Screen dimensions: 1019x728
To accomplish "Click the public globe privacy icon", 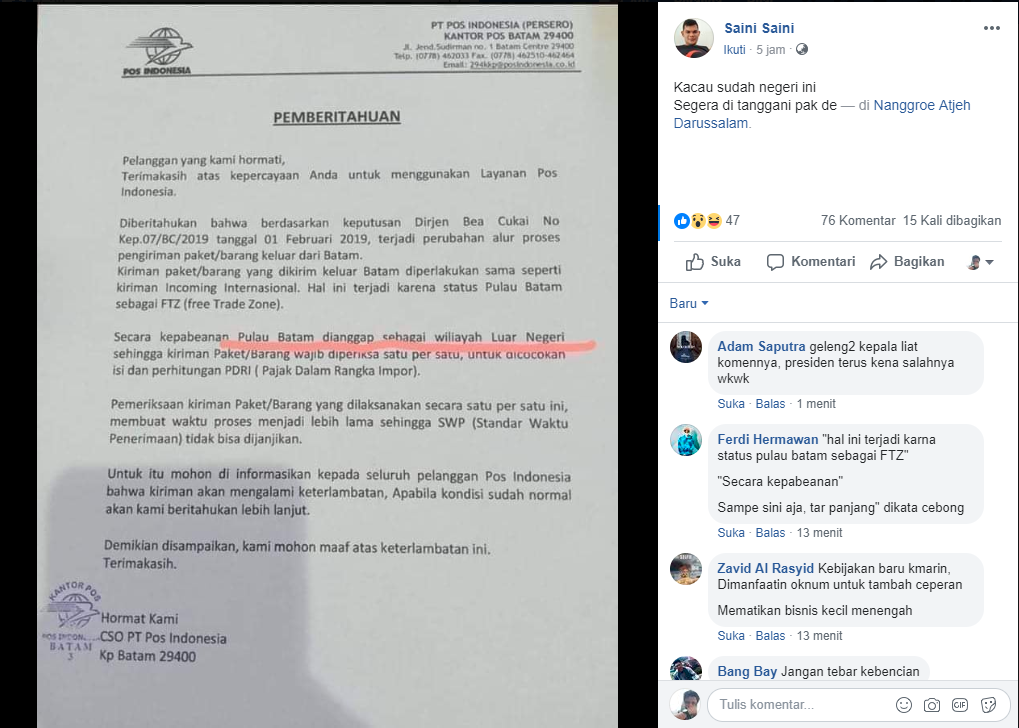I will pyautogui.click(x=802, y=49).
